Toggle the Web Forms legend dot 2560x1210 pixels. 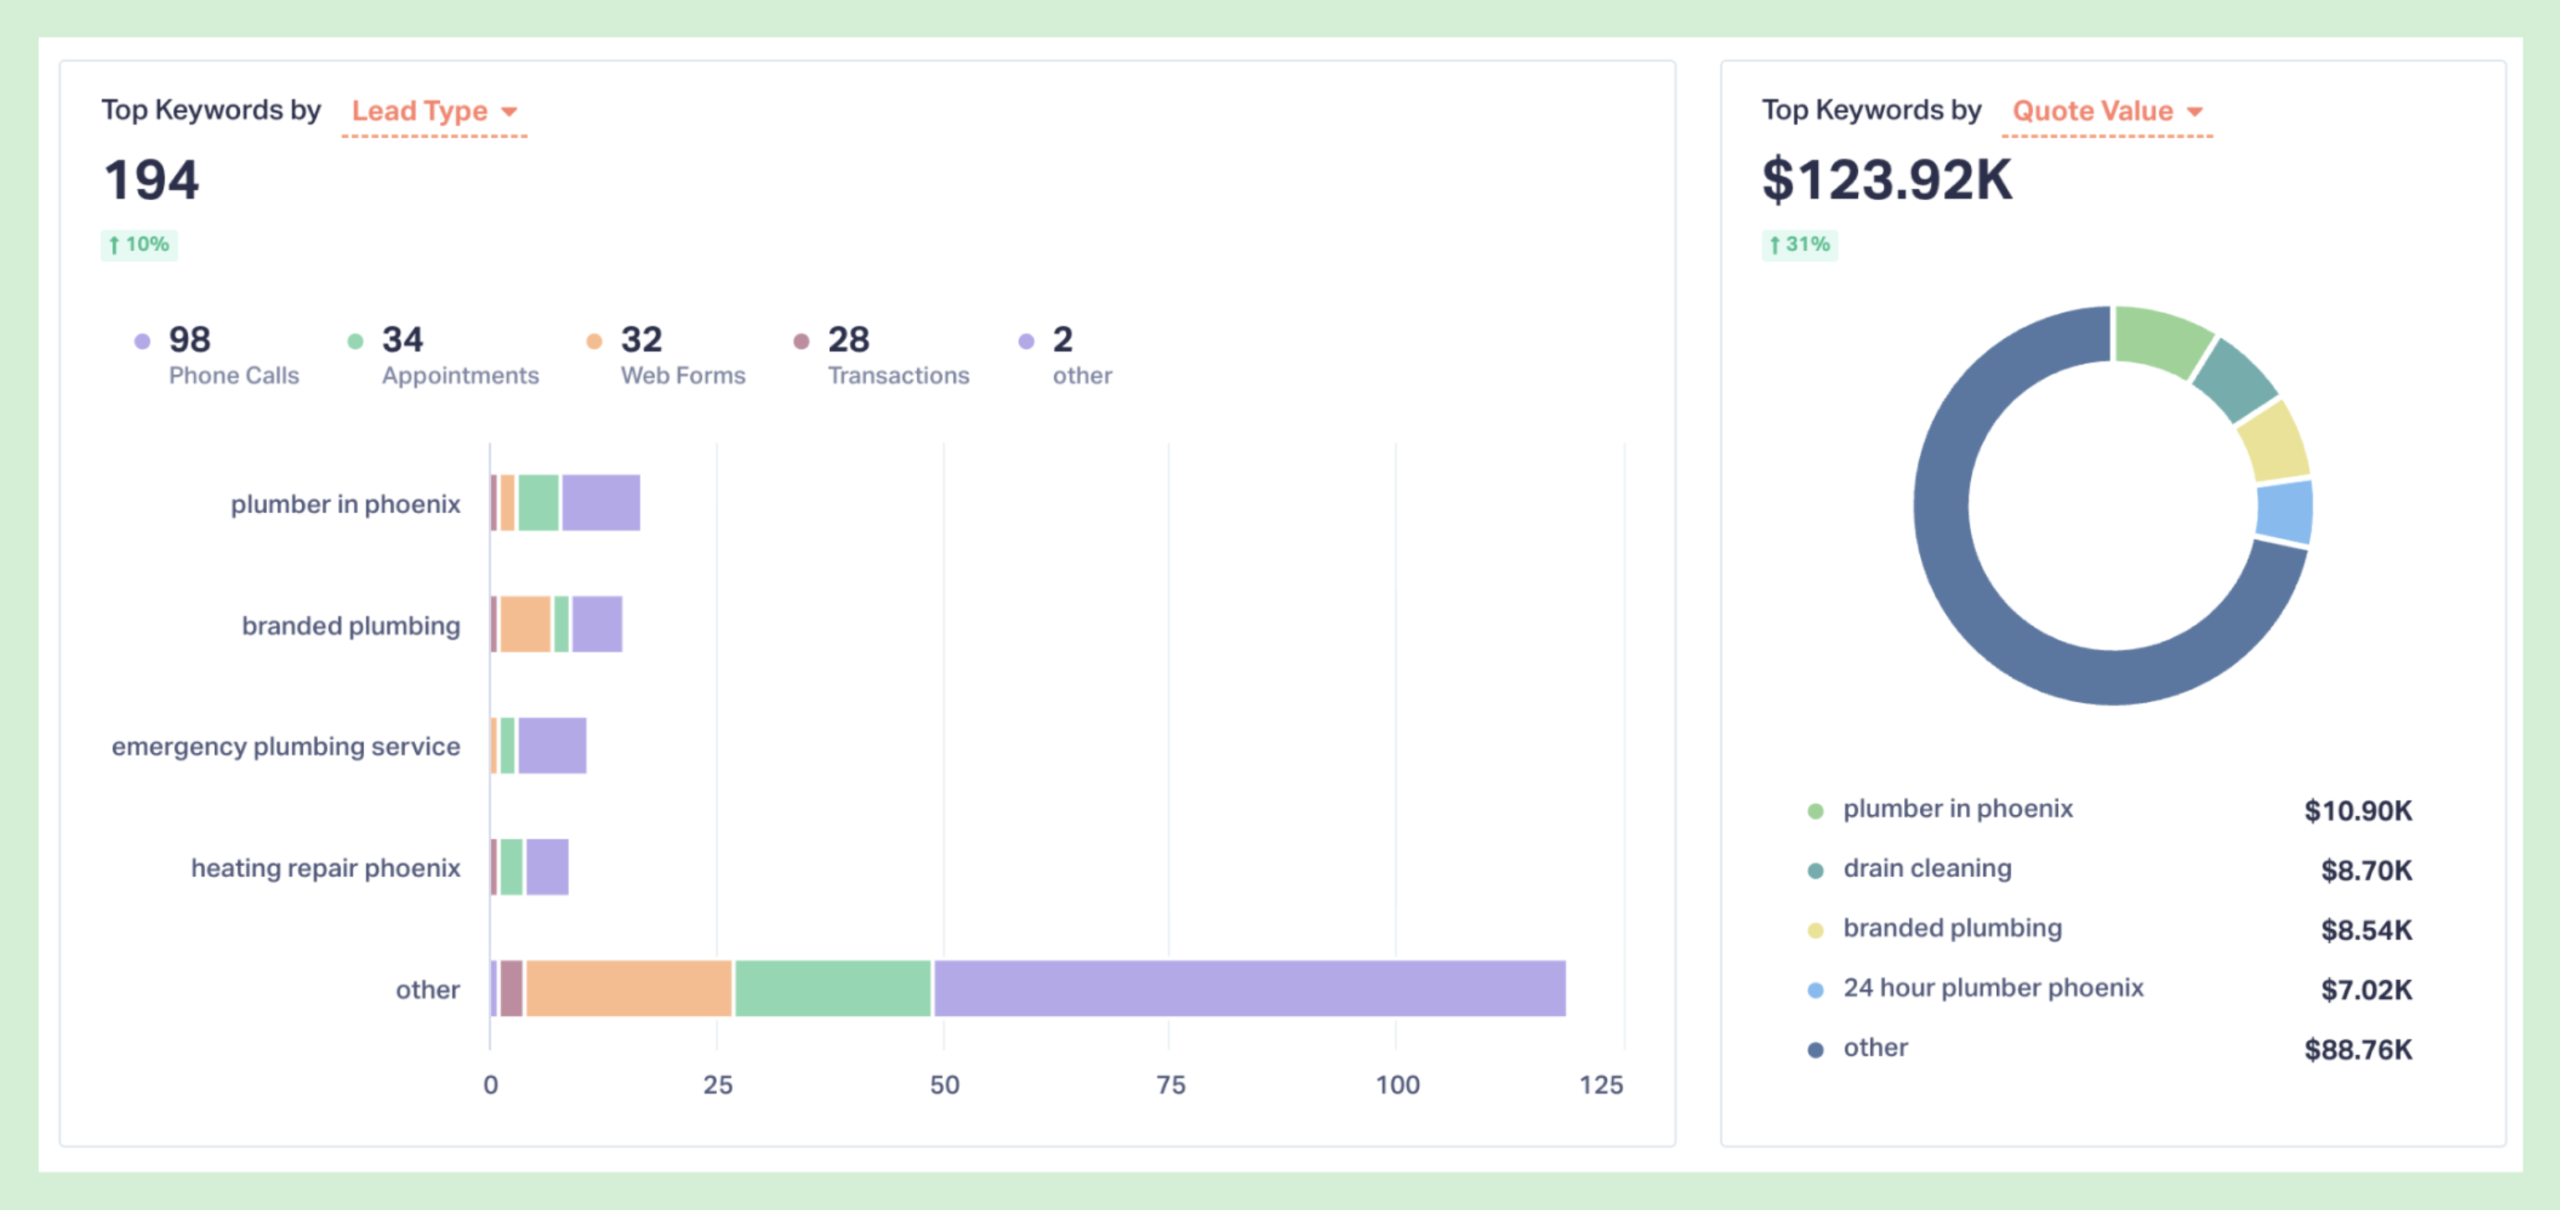(x=594, y=341)
